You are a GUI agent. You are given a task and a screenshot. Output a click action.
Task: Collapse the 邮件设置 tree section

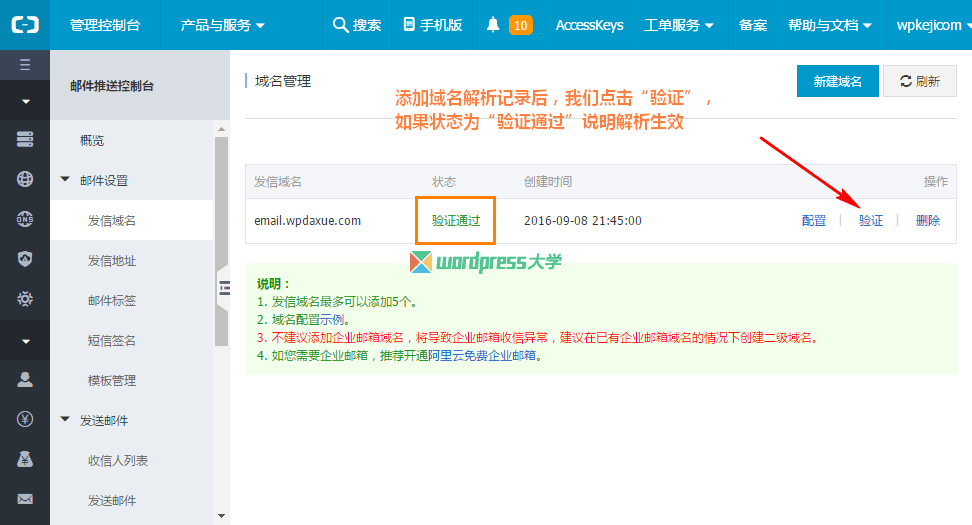(66, 180)
